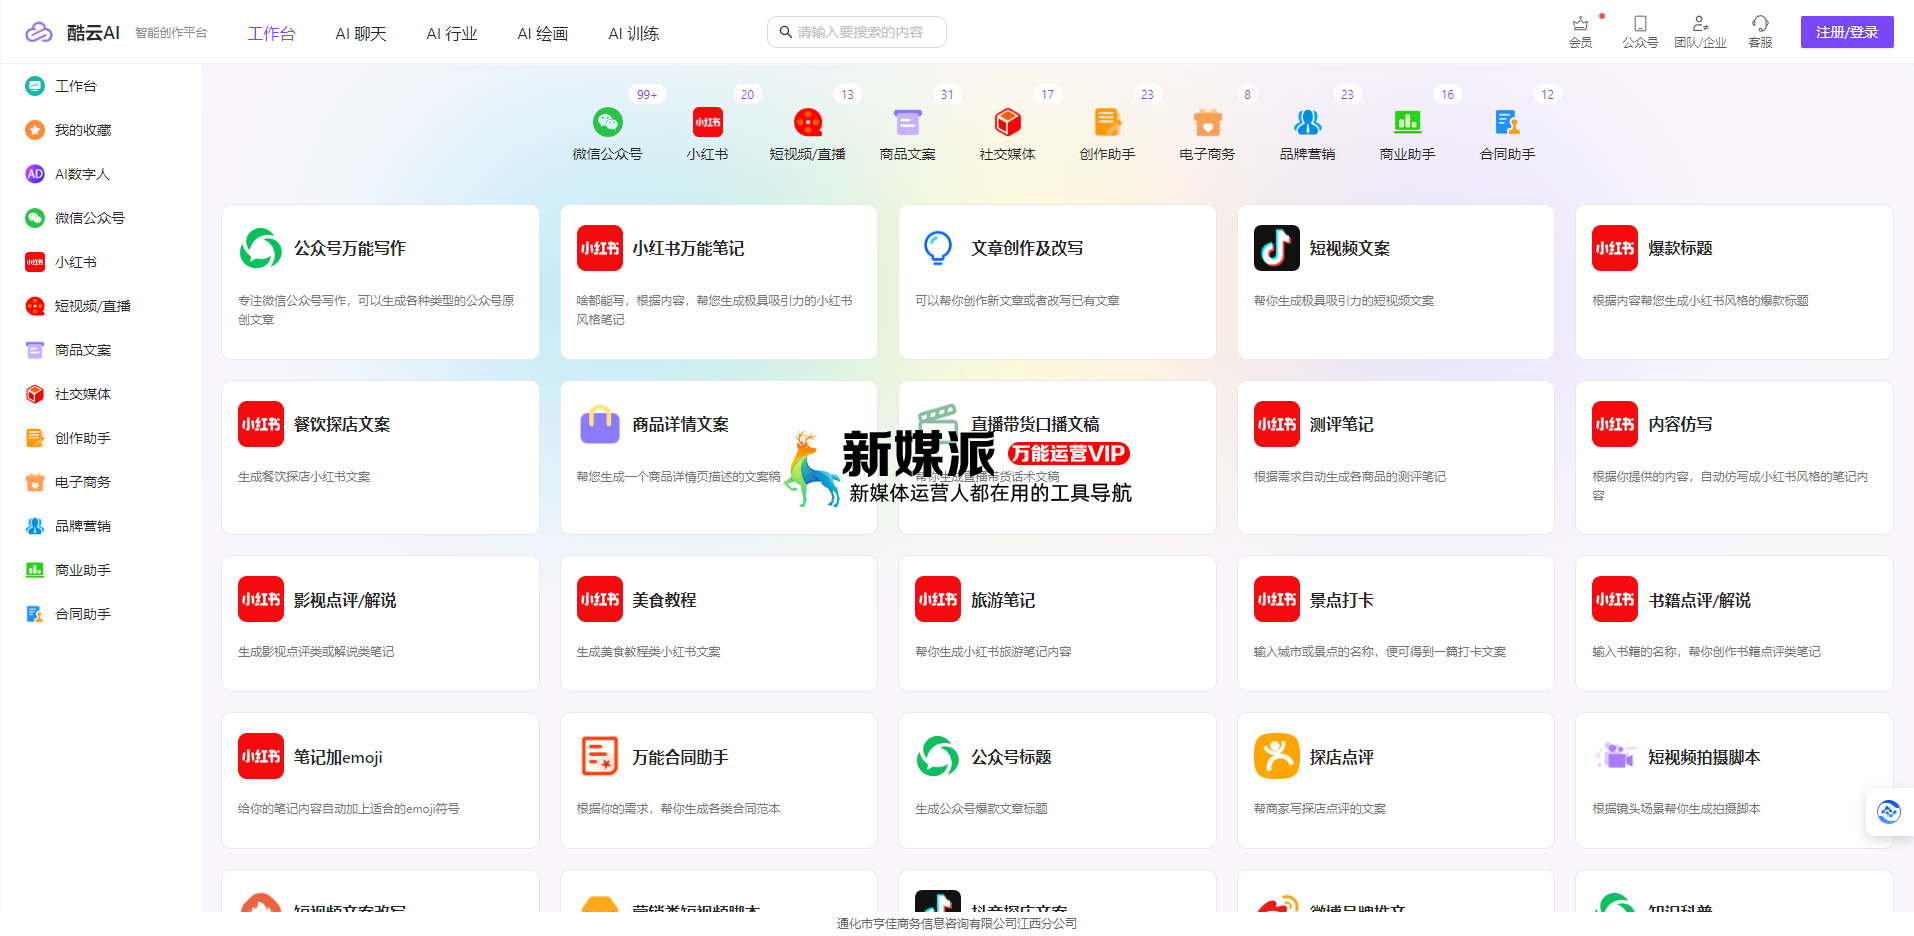The width and height of the screenshot is (1914, 936).
Task: Open the 公众号 phone icon in header
Action: click(1640, 23)
